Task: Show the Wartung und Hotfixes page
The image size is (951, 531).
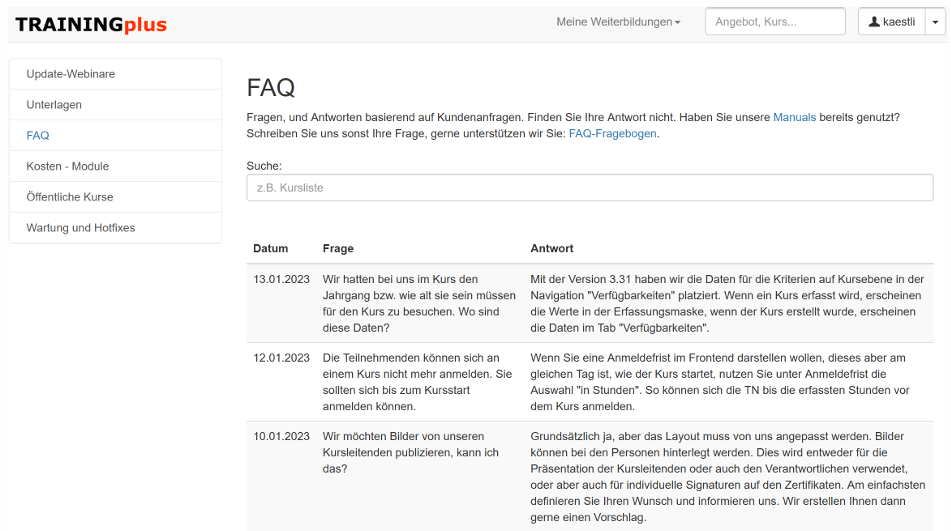Action: pyautogui.click(x=80, y=228)
